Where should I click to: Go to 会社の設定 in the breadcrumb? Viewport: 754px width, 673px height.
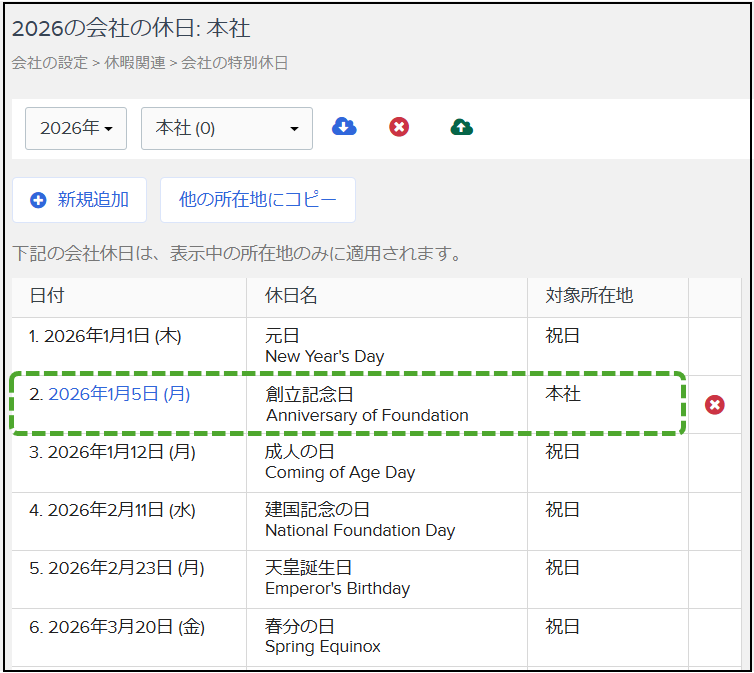point(49,63)
